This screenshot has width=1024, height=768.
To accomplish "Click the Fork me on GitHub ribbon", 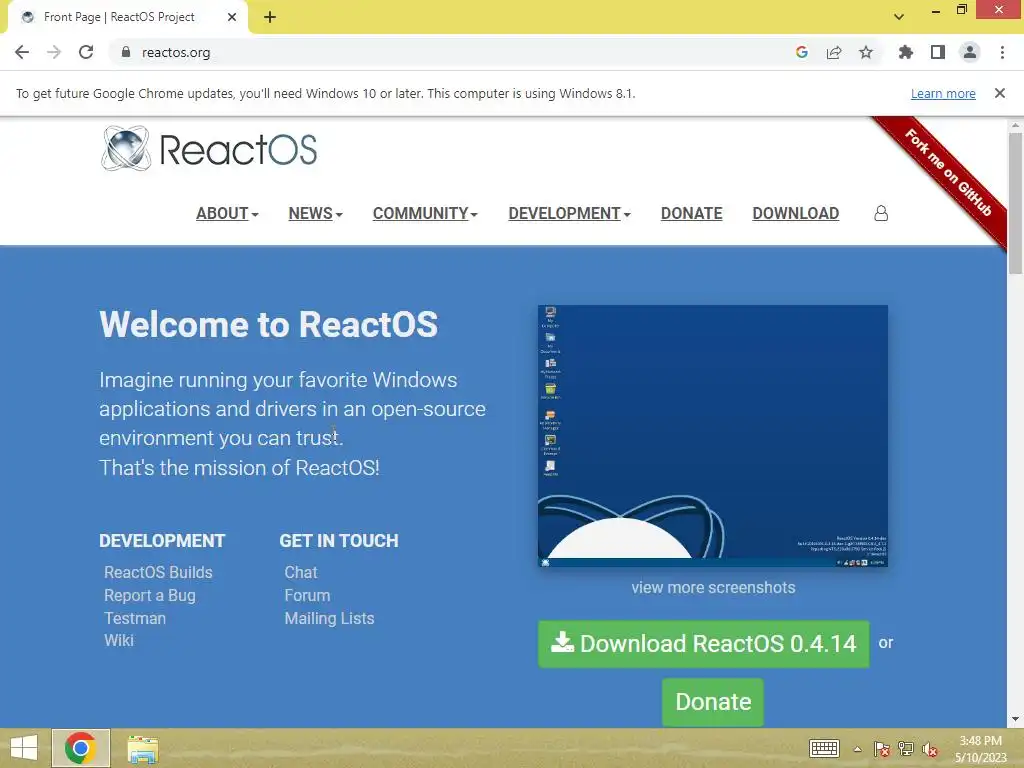I will click(948, 173).
